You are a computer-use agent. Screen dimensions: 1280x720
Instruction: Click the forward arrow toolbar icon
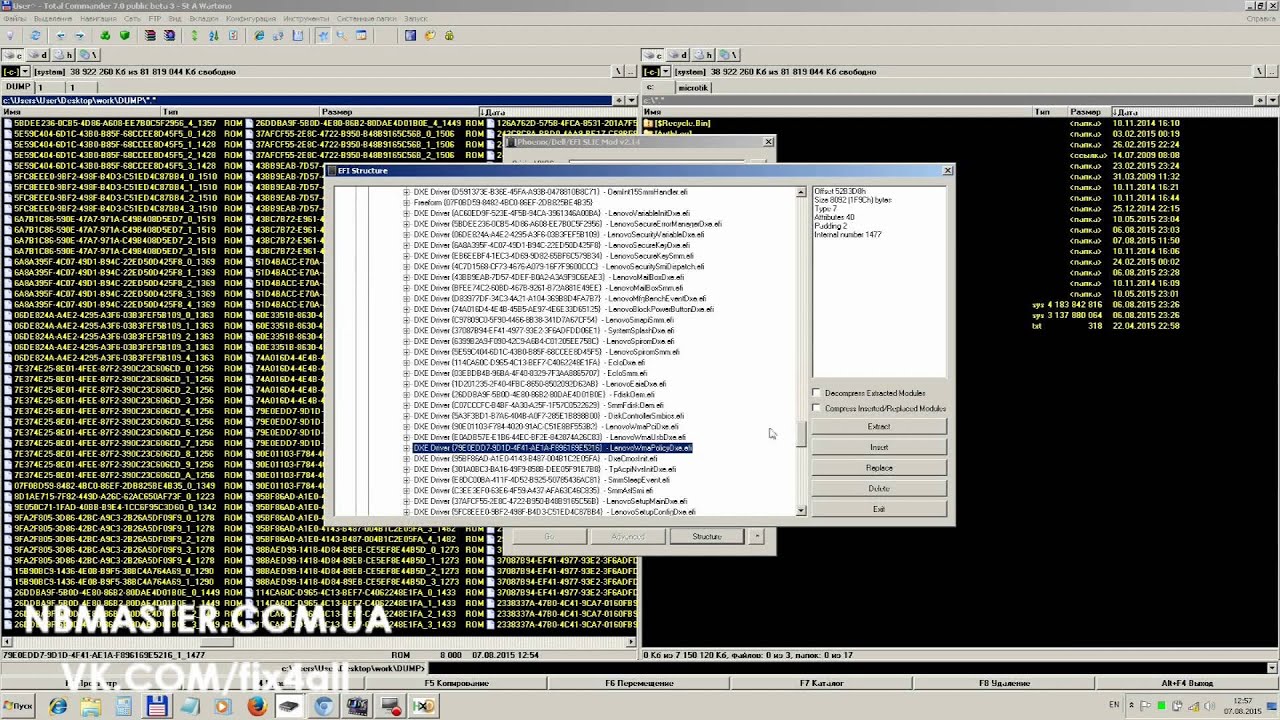pos(80,36)
